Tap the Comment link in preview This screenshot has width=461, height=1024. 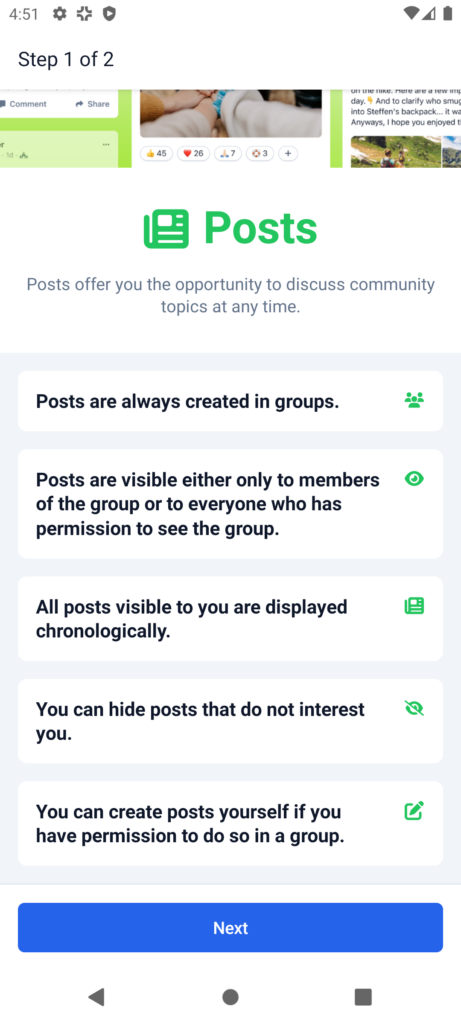pyautogui.click(x=24, y=104)
